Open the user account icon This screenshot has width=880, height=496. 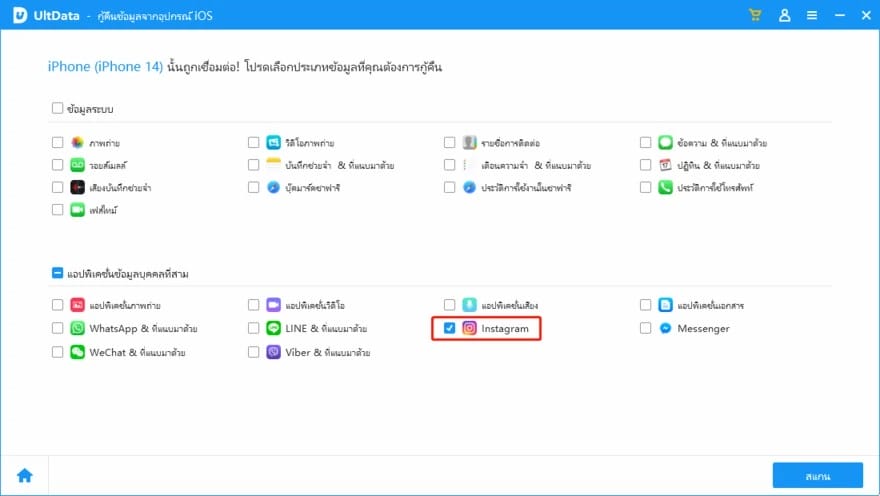tap(785, 15)
